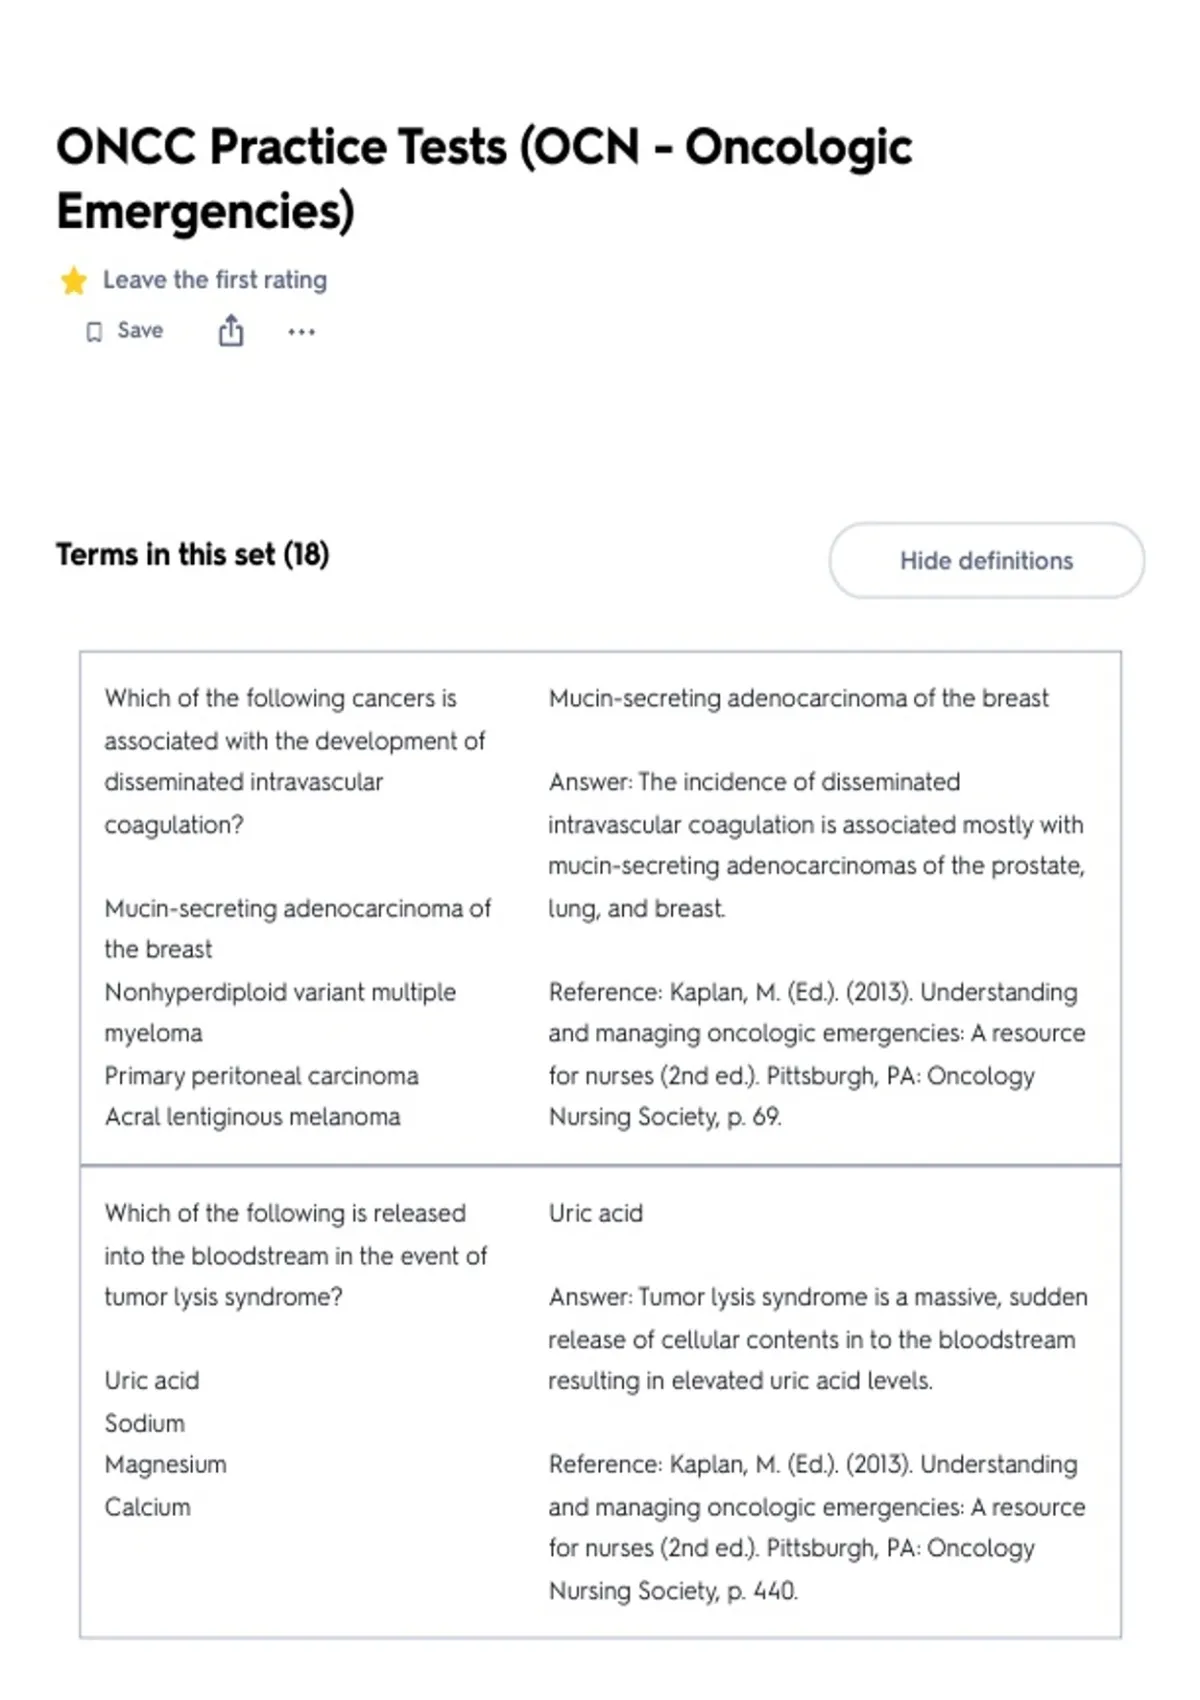1200x1700 pixels.
Task: Click the Acral lentiginous melanoma option
Action: 252,1117
